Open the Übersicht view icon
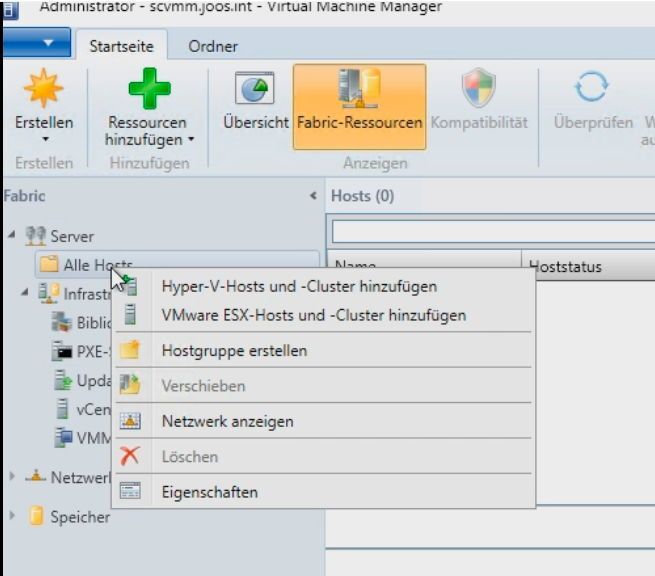This screenshot has height=576, width=655. point(254,88)
